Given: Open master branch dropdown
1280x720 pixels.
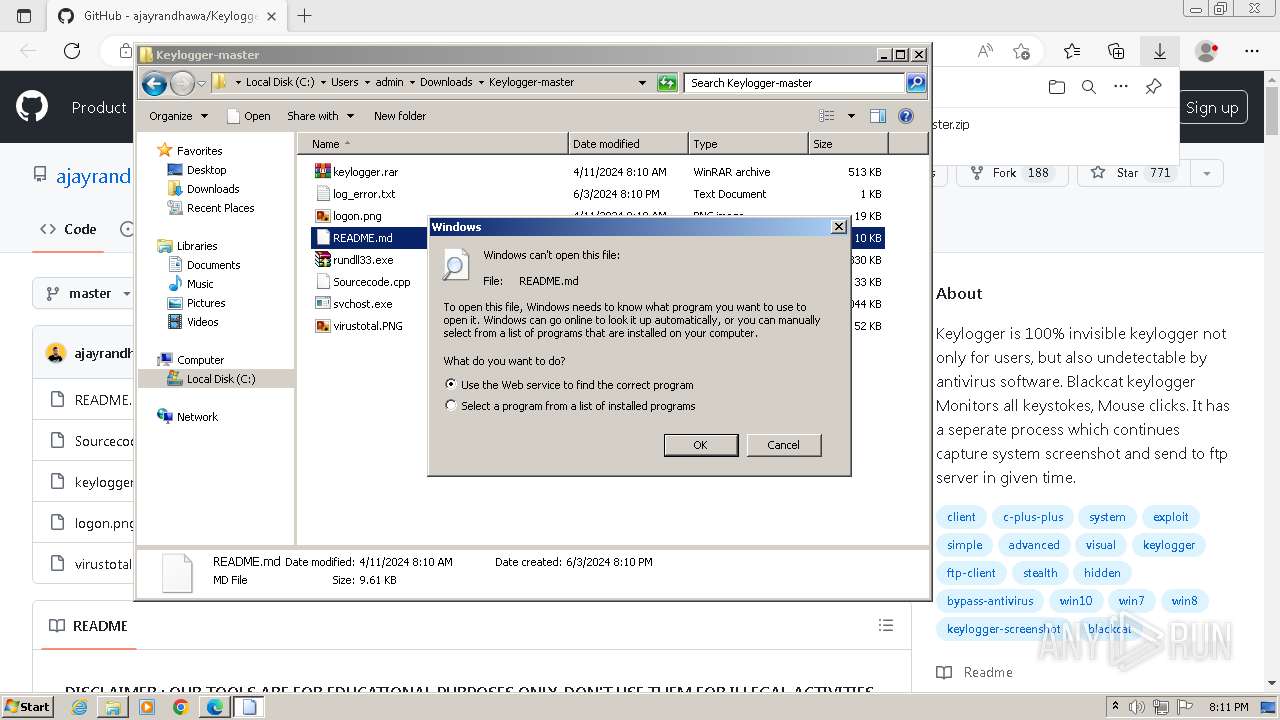Looking at the screenshot, I should [90, 294].
